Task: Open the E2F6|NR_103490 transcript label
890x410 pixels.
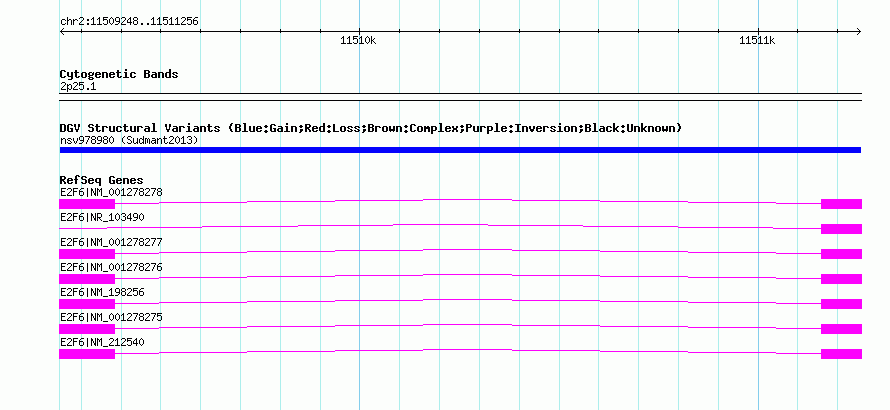Action: pyautogui.click(x=102, y=217)
